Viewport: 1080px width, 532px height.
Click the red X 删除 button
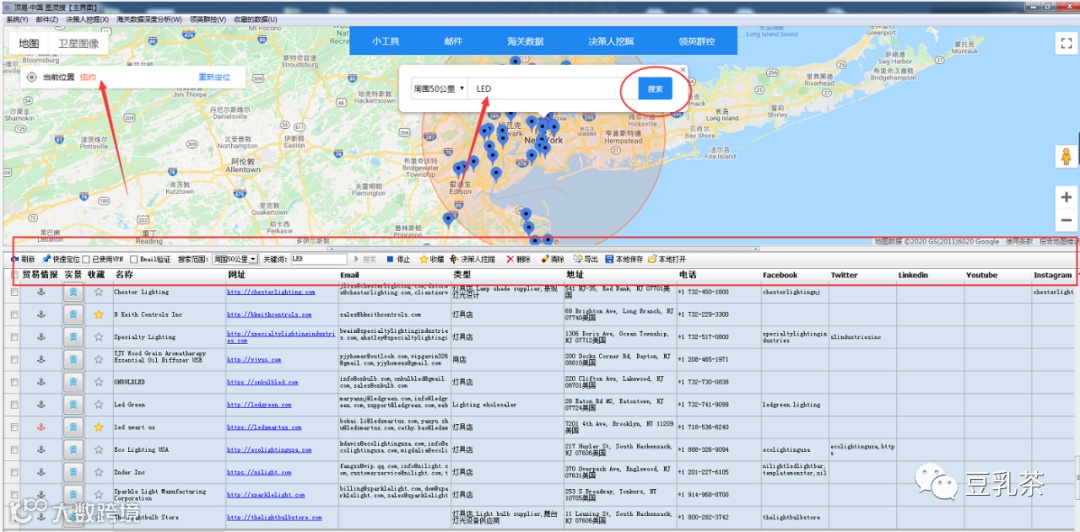pos(519,259)
